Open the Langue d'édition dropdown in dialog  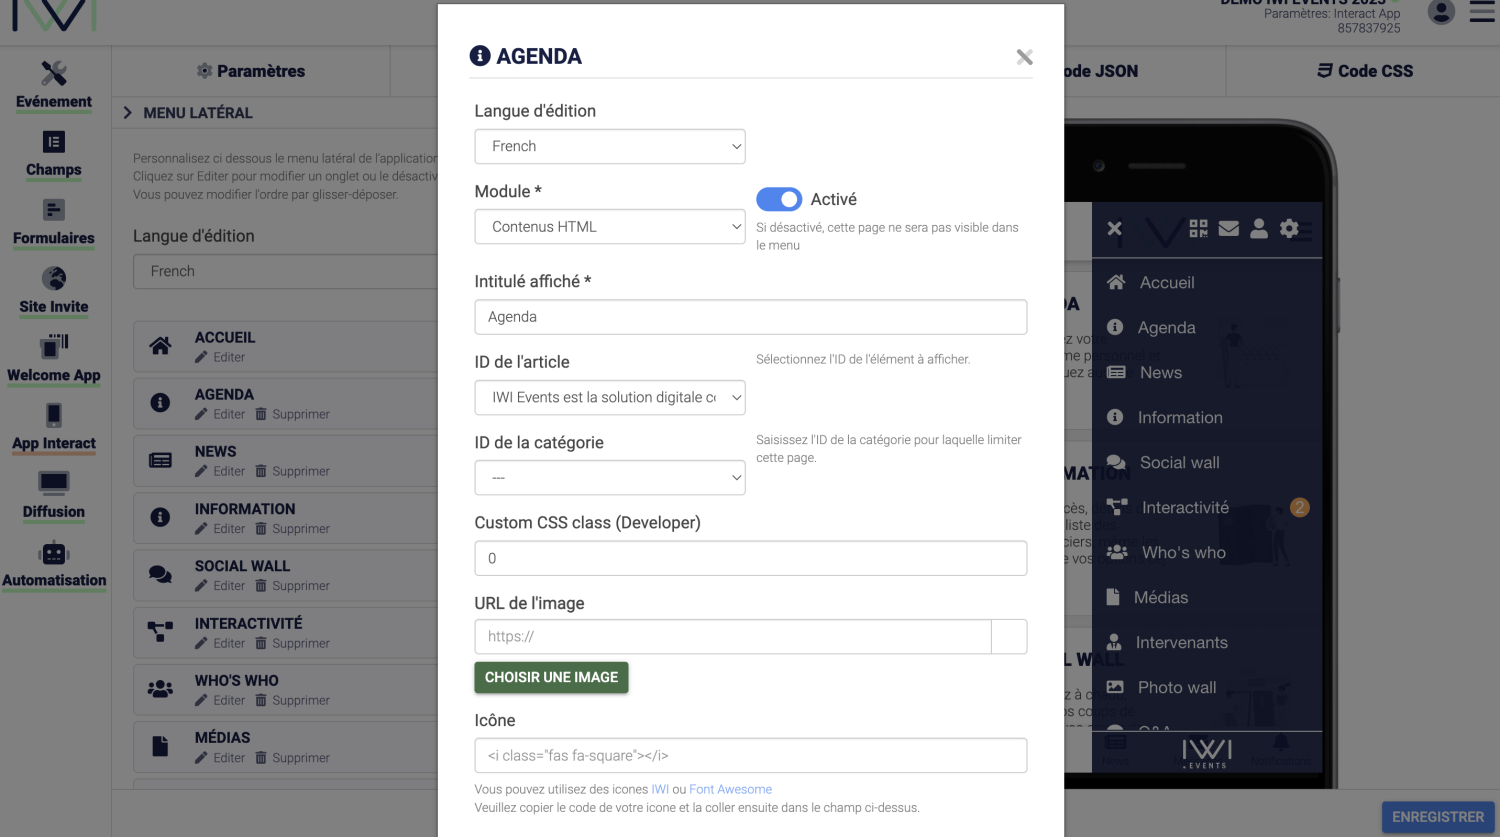click(610, 146)
